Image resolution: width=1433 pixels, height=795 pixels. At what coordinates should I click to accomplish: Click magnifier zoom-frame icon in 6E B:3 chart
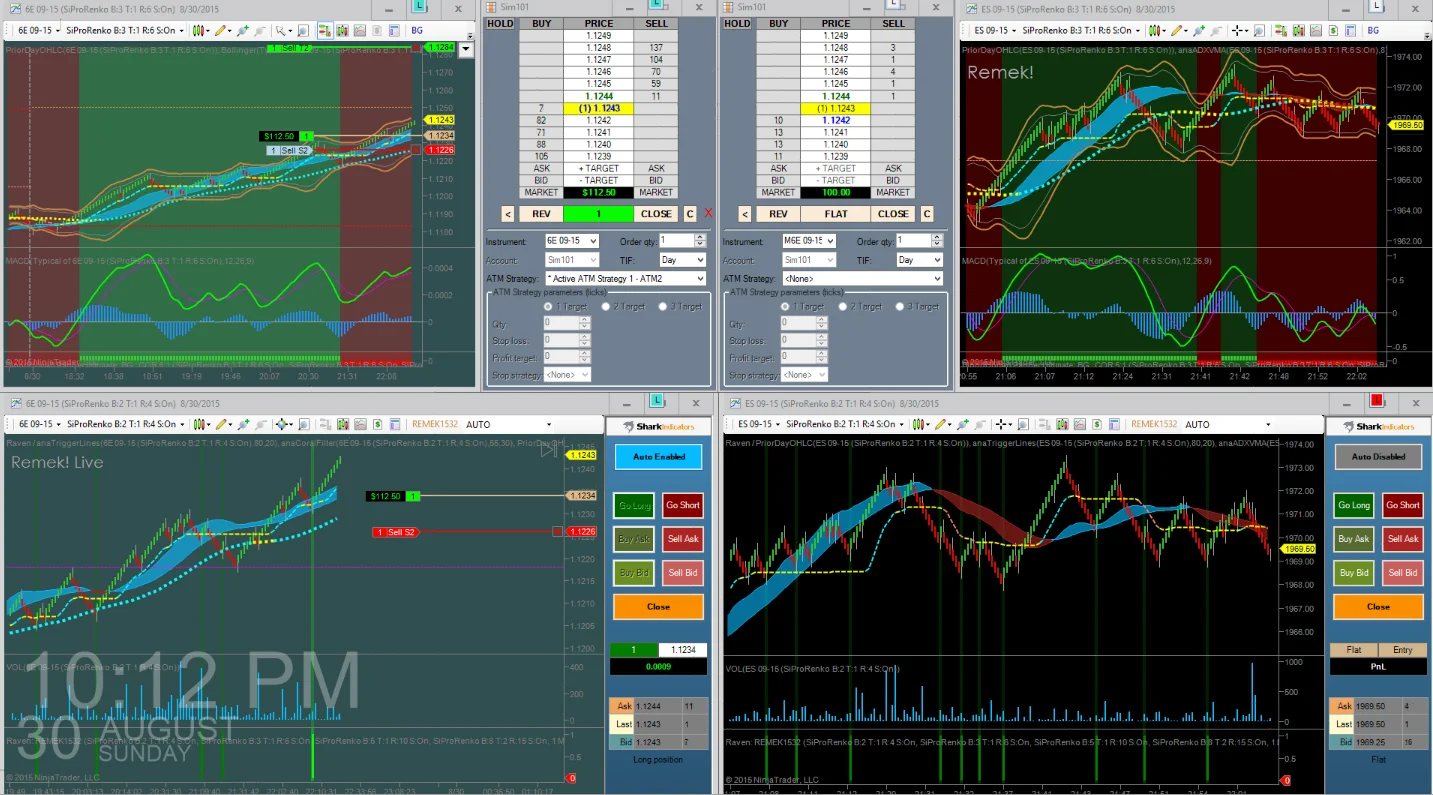(x=302, y=31)
